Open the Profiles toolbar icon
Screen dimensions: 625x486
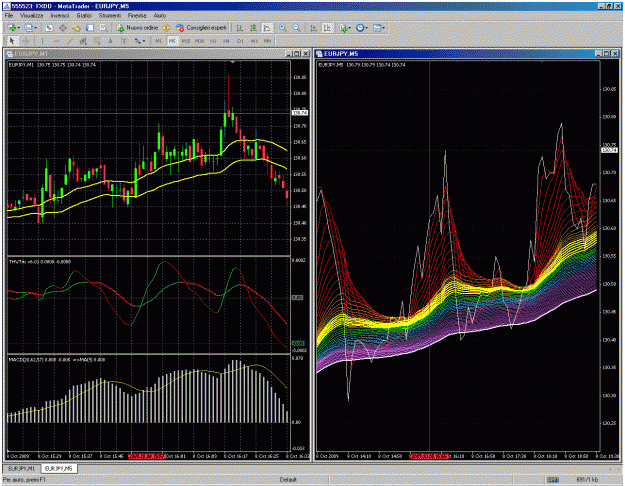click(28, 28)
